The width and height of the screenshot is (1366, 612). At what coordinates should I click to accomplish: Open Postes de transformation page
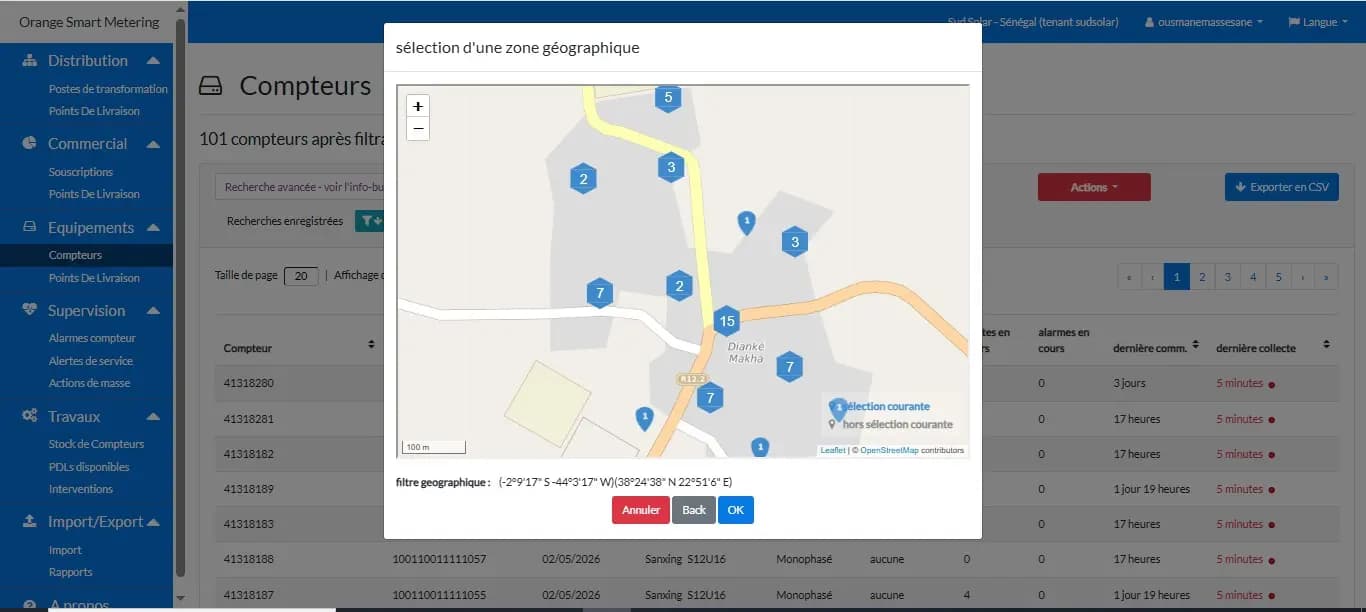(x=108, y=89)
